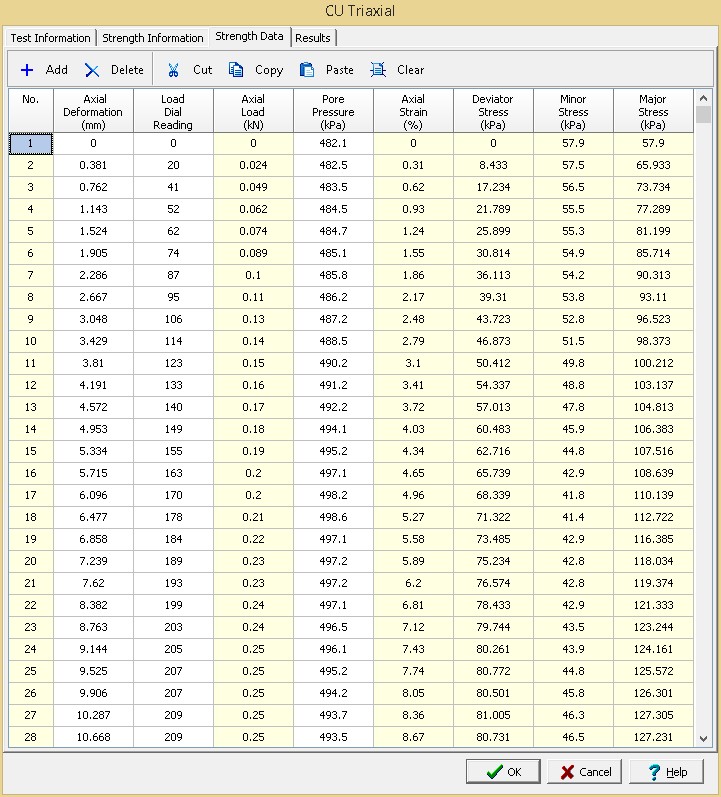Click the Paste clipboard icon
The width and height of the screenshot is (721, 797).
point(307,70)
